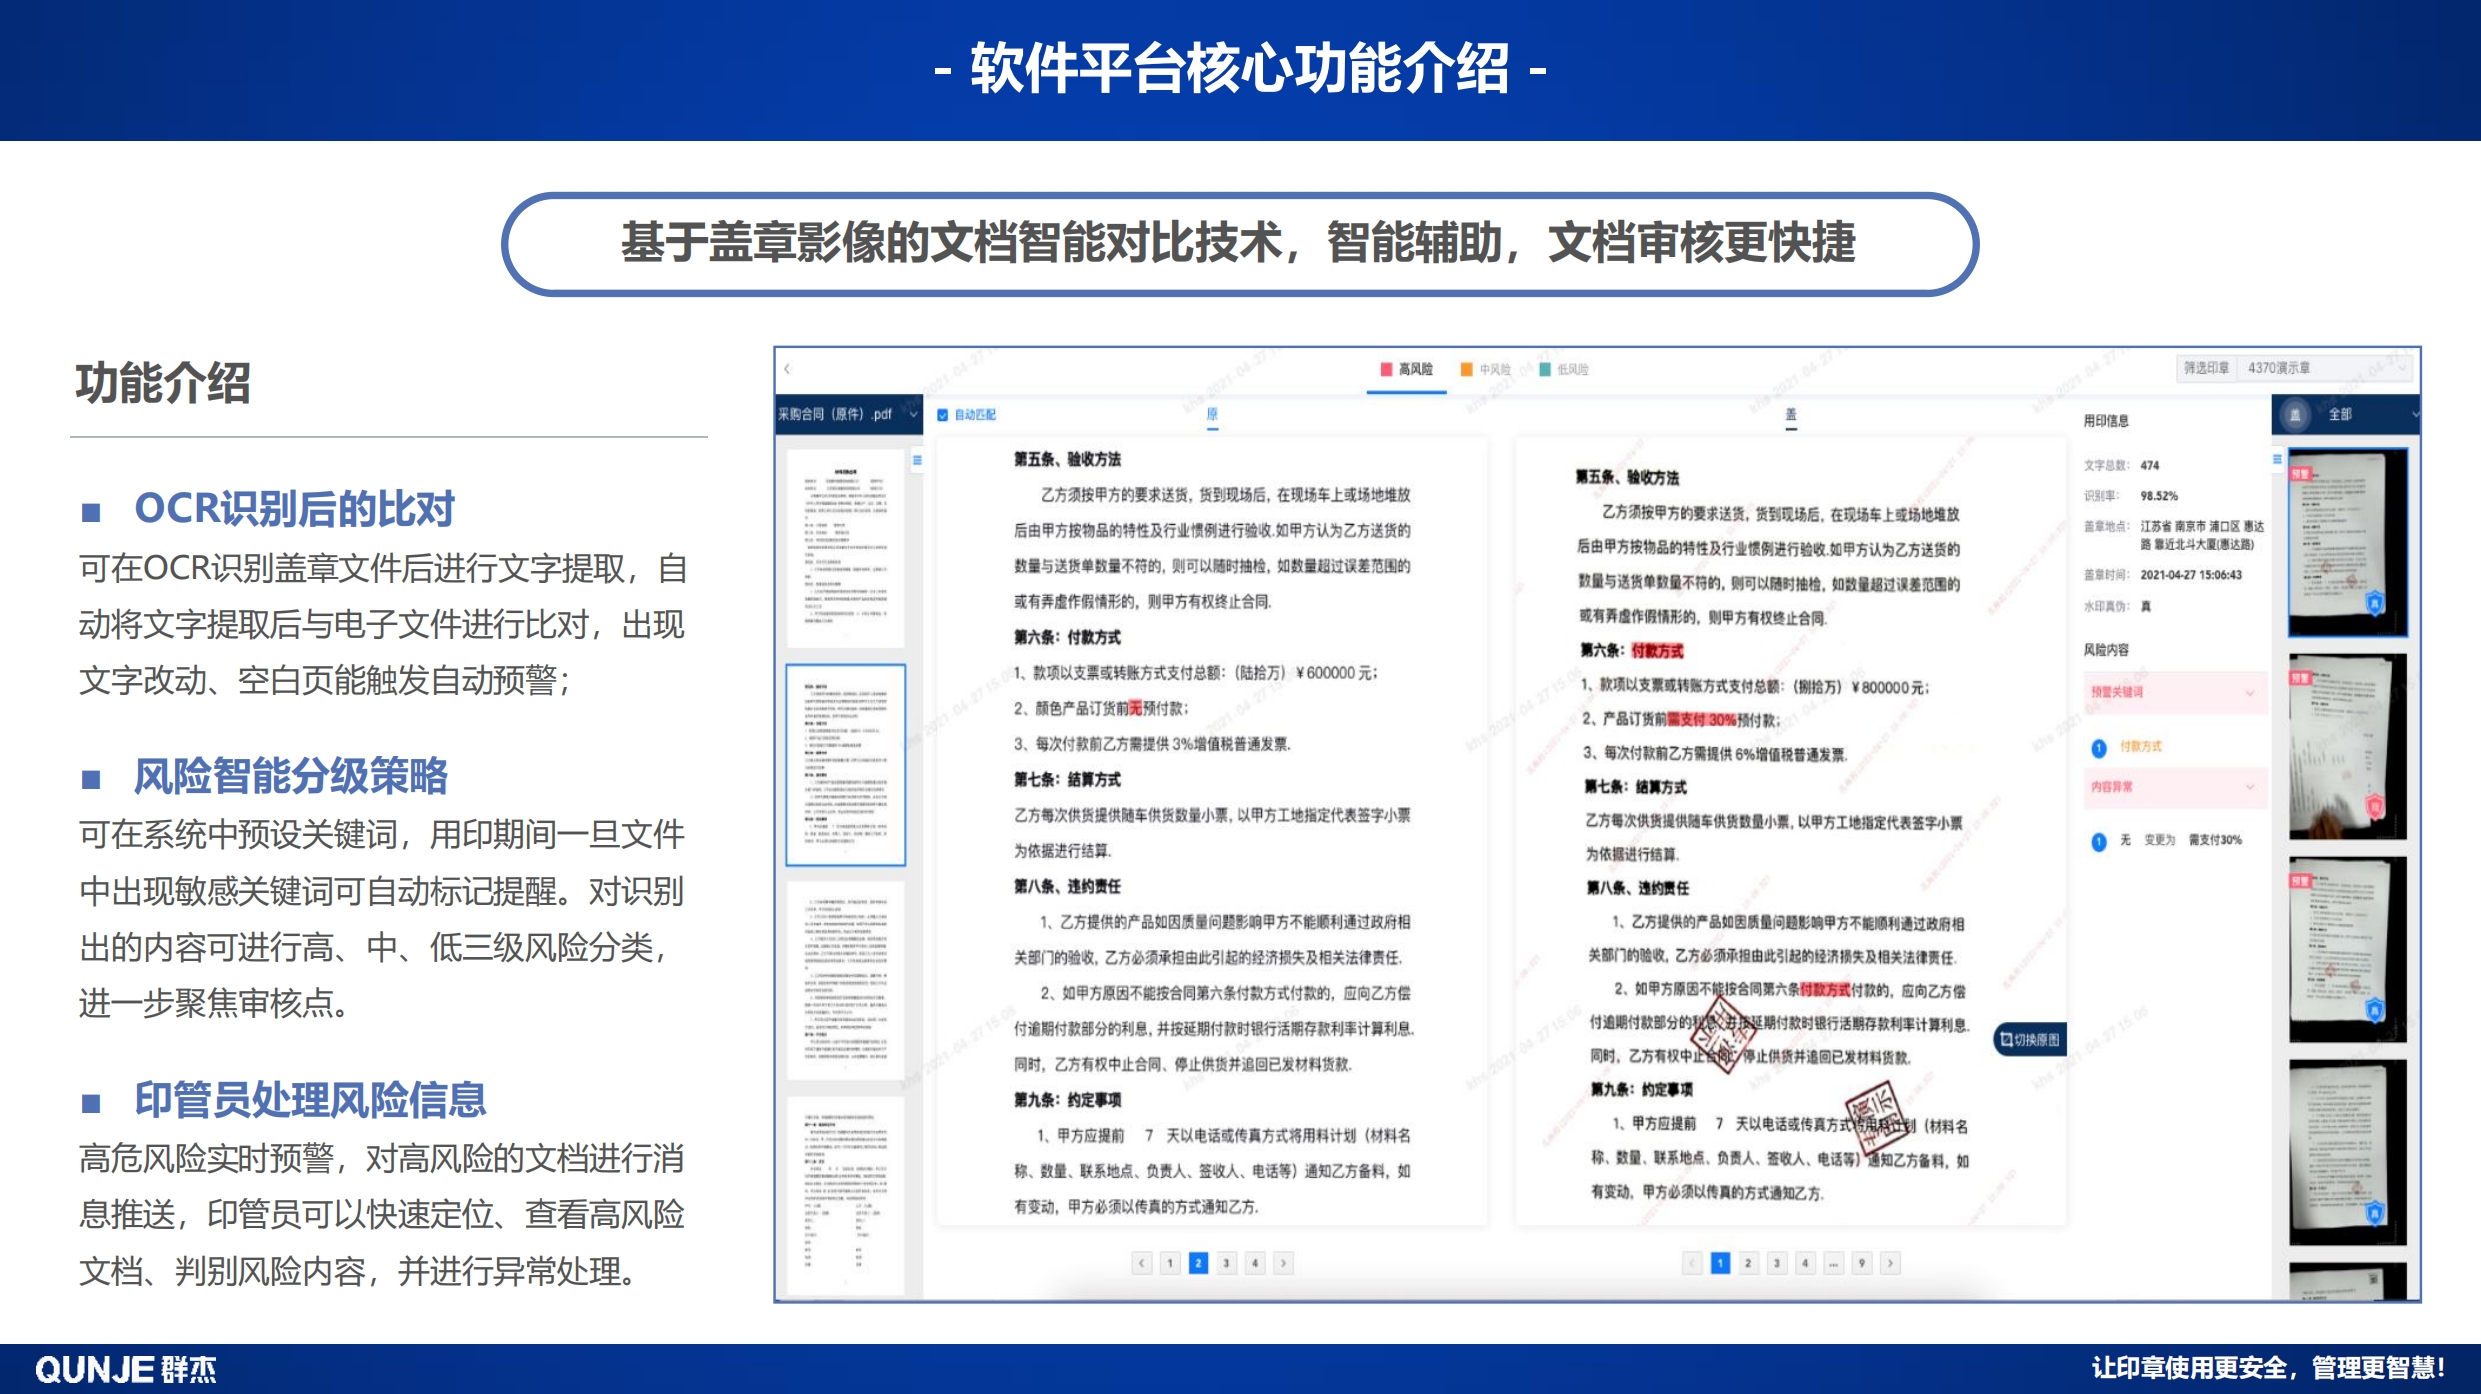Go to page 1 in left document pager
2481x1394 pixels.
[1170, 1263]
